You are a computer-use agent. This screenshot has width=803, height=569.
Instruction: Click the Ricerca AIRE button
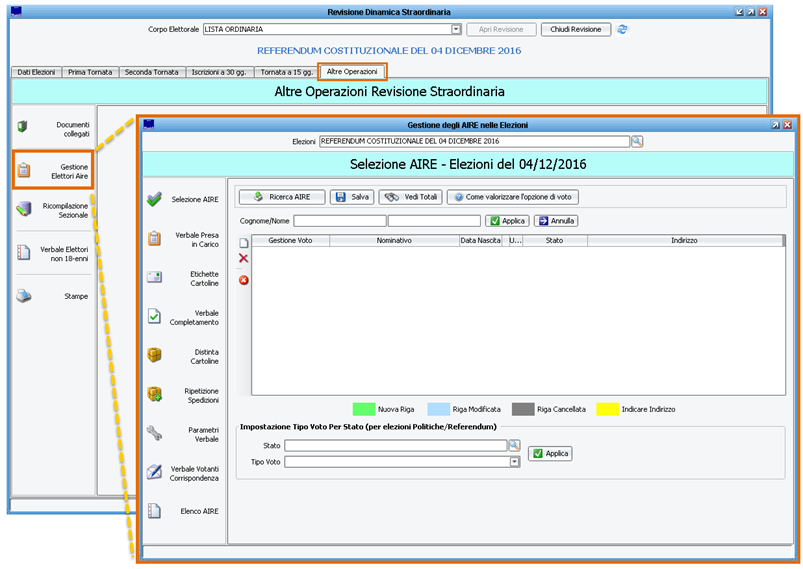click(282, 197)
